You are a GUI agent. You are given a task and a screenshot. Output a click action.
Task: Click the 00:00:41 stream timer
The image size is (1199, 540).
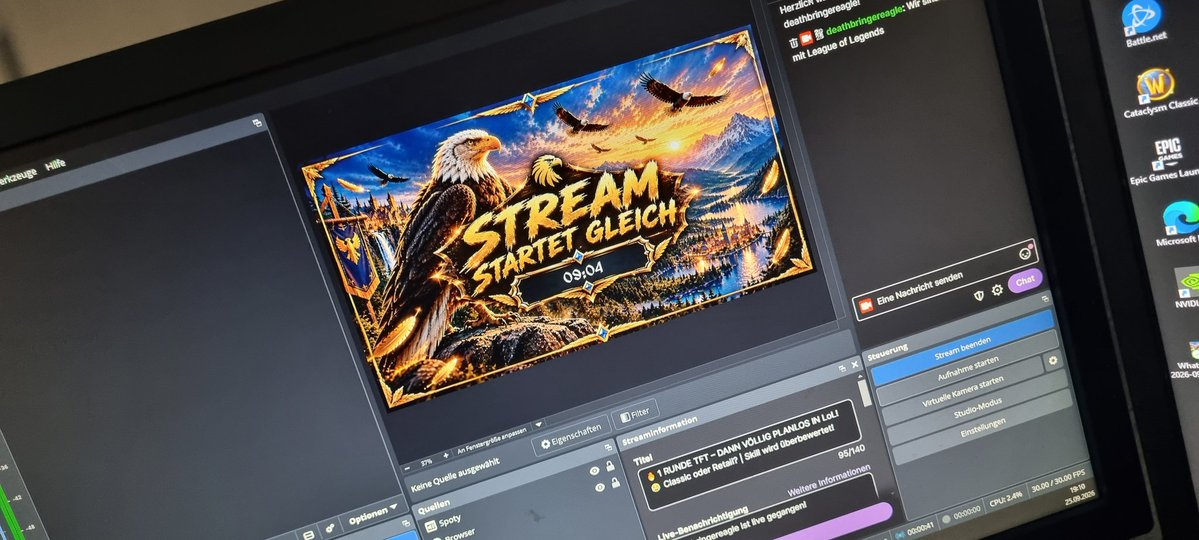(919, 529)
